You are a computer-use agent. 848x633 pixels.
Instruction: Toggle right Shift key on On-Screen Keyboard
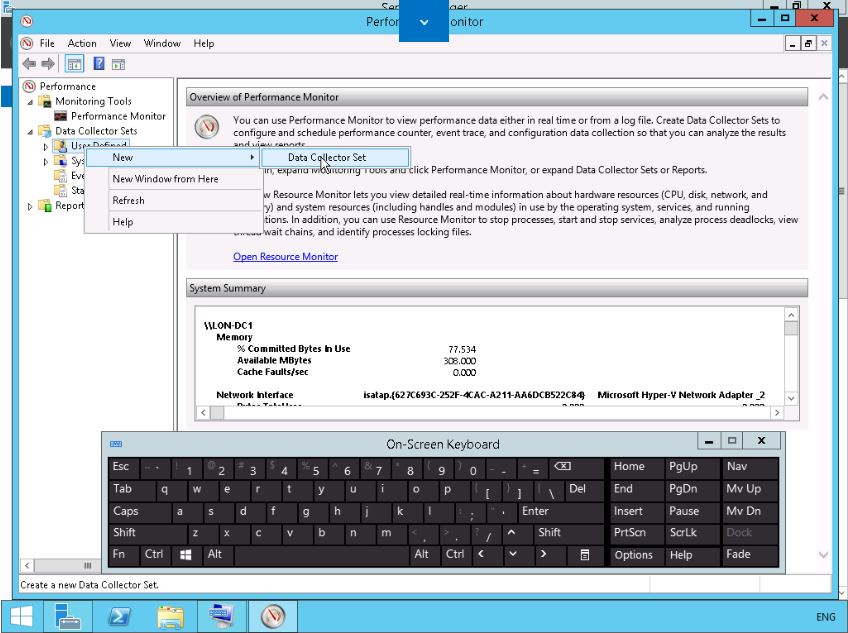click(568, 533)
